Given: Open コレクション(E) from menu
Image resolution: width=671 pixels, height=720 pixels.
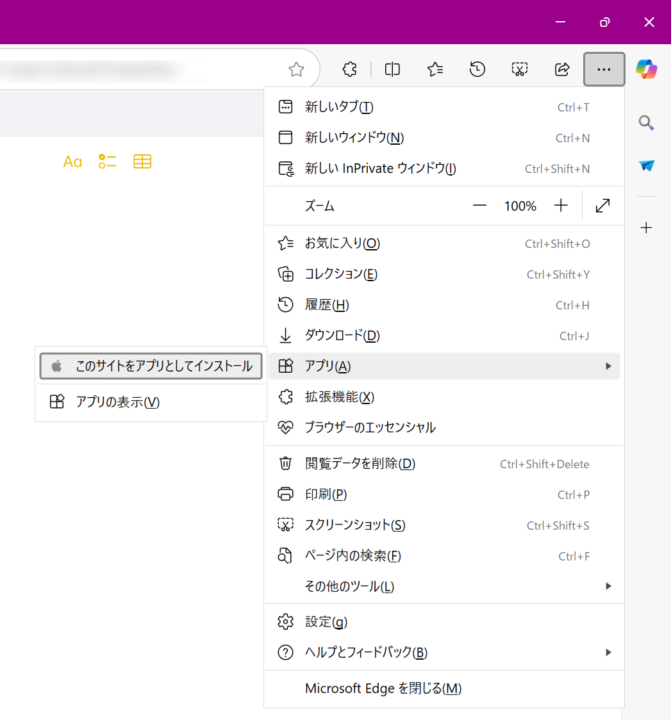Looking at the screenshot, I should [x=444, y=274].
